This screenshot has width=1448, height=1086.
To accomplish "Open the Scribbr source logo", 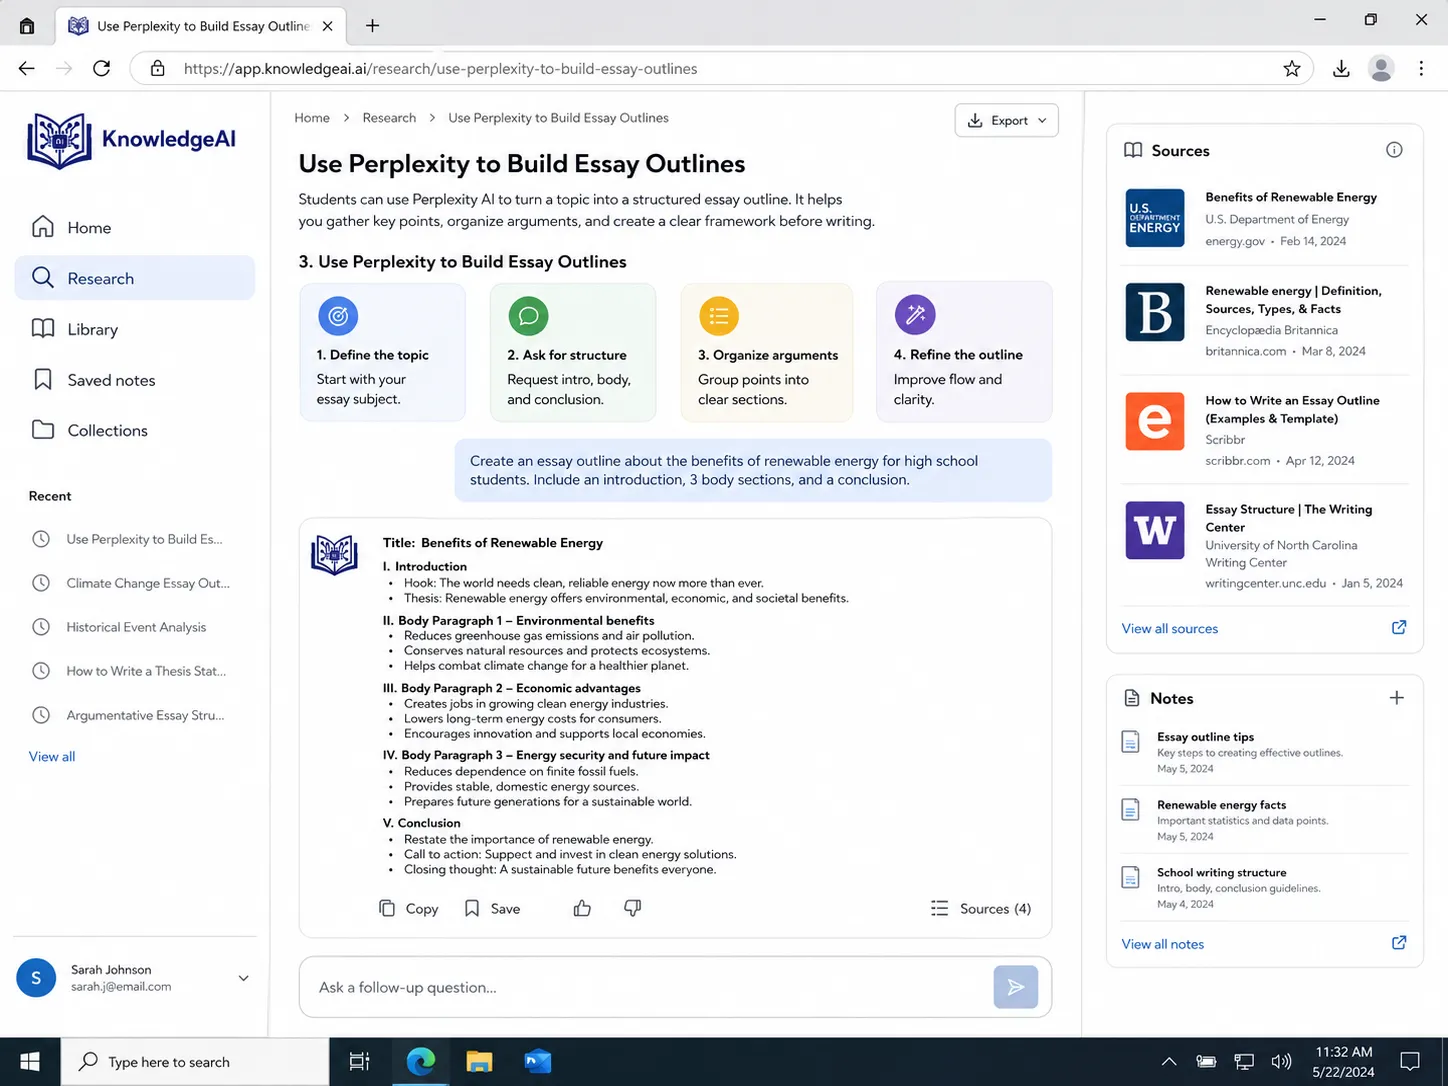I will point(1155,421).
